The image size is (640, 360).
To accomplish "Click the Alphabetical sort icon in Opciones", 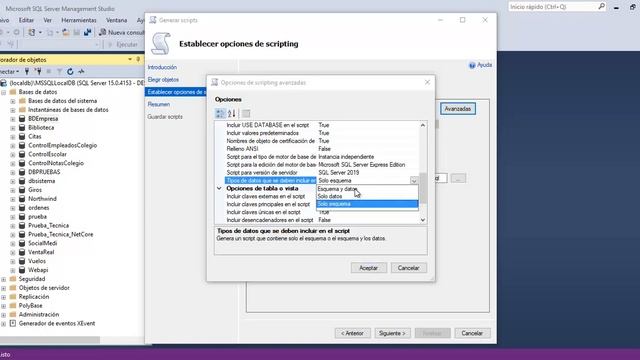I will coord(231,113).
